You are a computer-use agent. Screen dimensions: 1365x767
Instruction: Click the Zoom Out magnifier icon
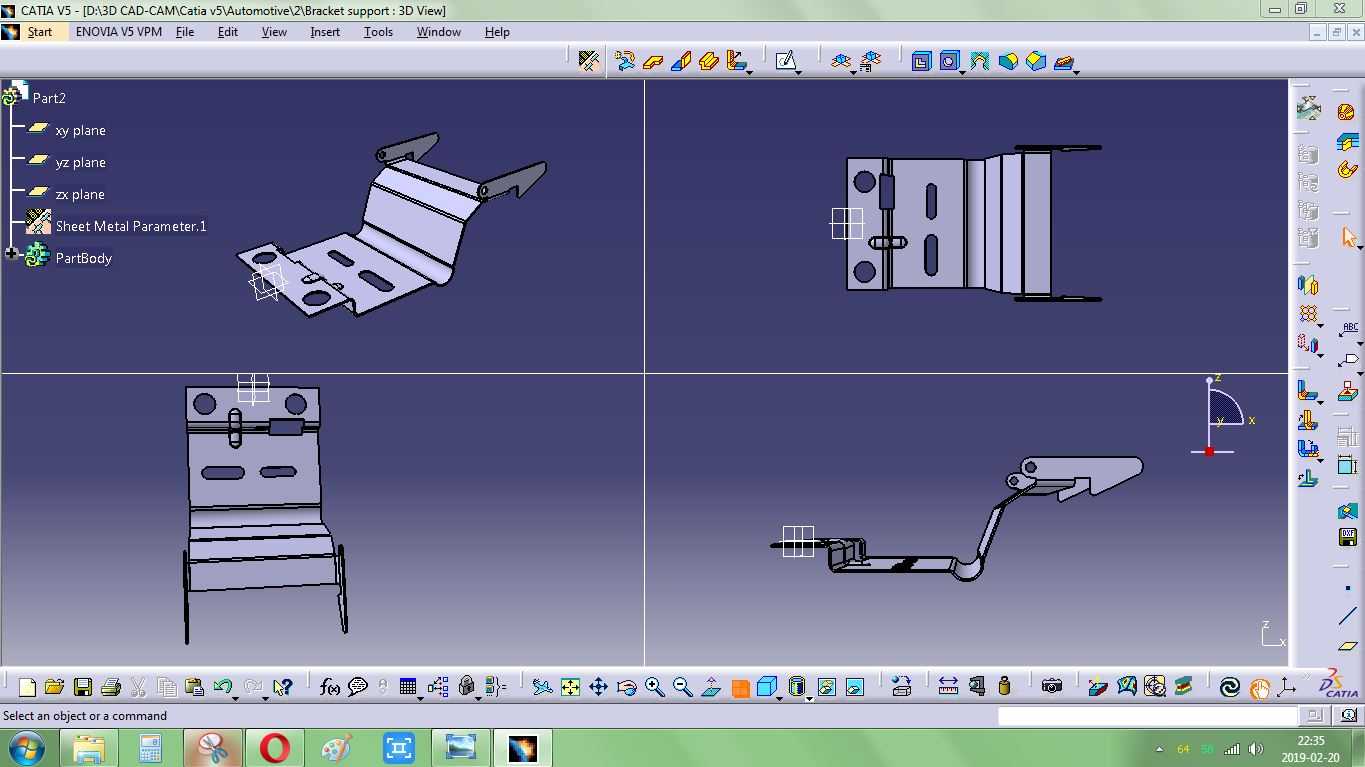point(683,687)
